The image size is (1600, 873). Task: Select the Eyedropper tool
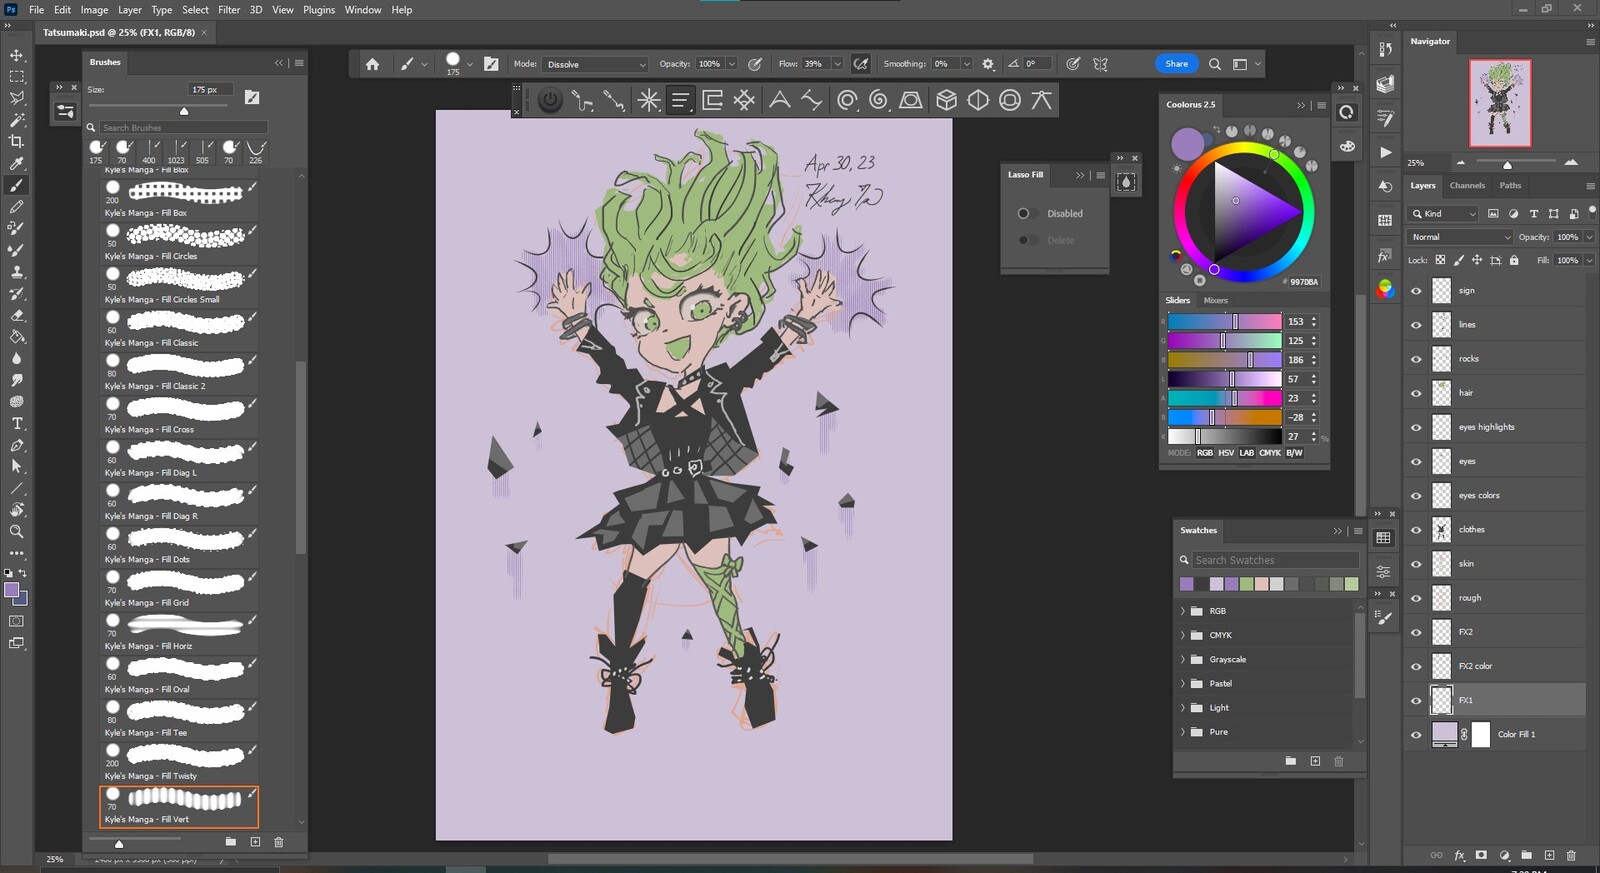pyautogui.click(x=16, y=163)
